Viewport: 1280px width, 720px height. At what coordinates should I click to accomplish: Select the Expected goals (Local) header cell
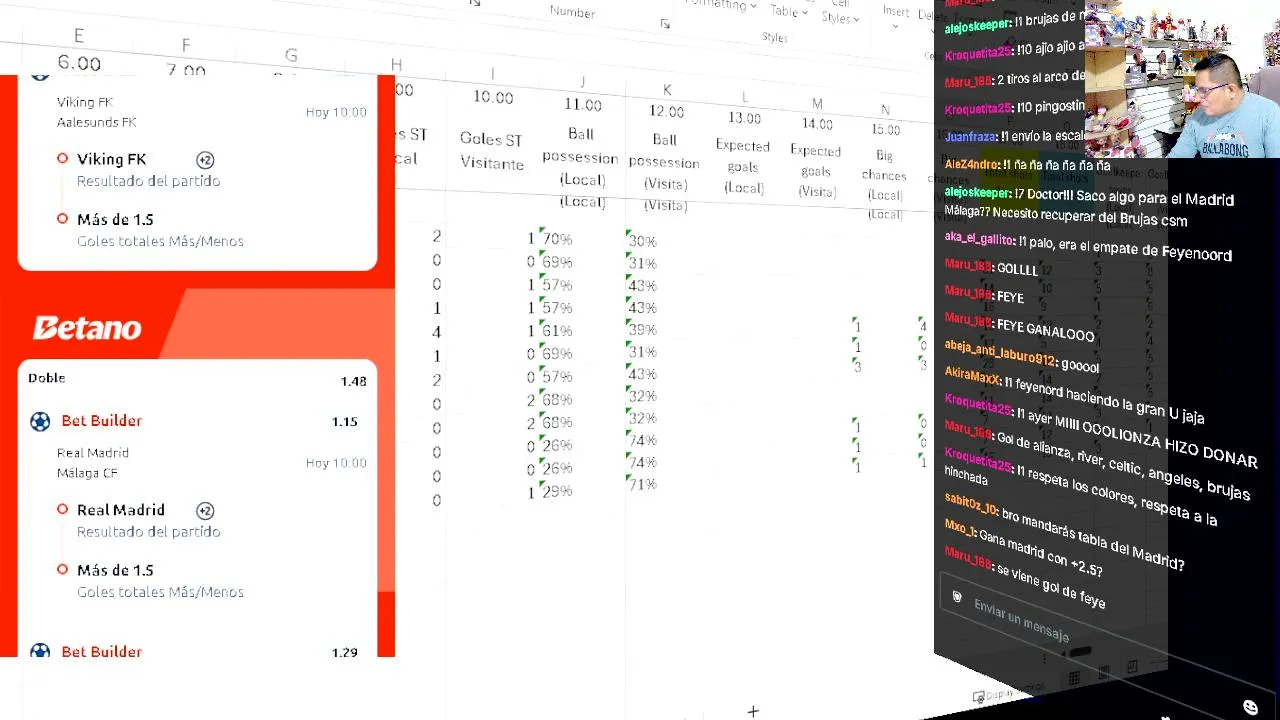coord(743,166)
